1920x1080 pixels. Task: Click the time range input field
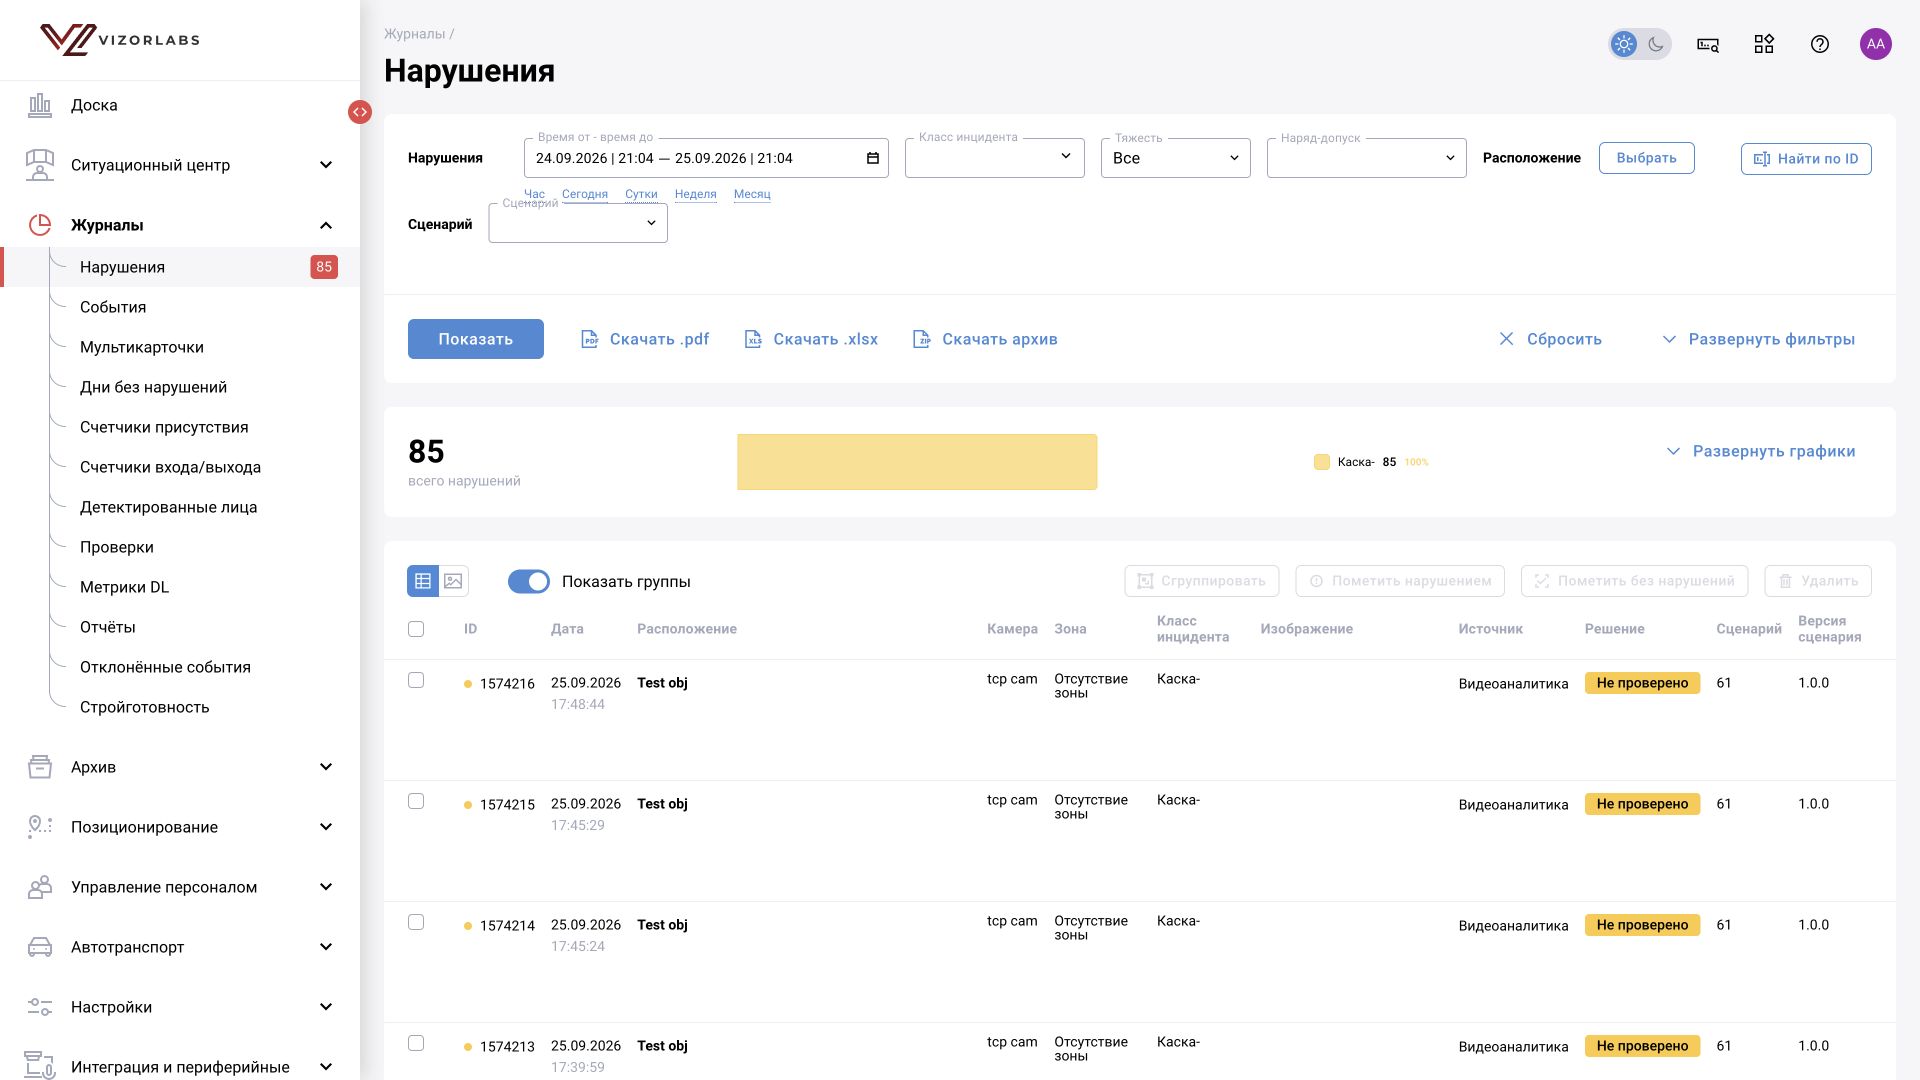(706, 158)
